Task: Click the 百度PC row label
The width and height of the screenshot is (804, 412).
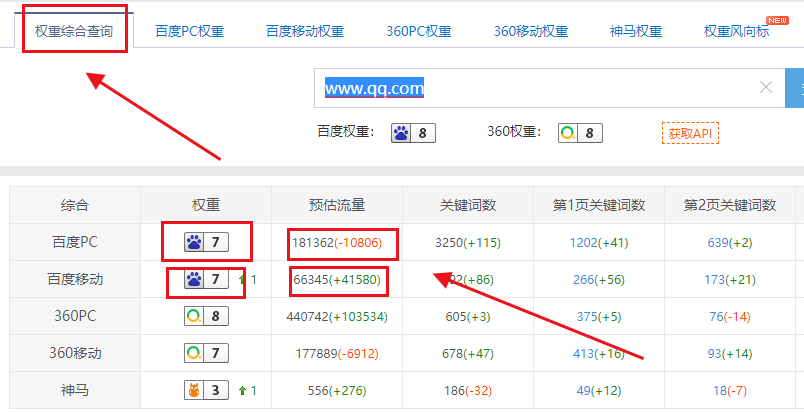Action: point(75,242)
